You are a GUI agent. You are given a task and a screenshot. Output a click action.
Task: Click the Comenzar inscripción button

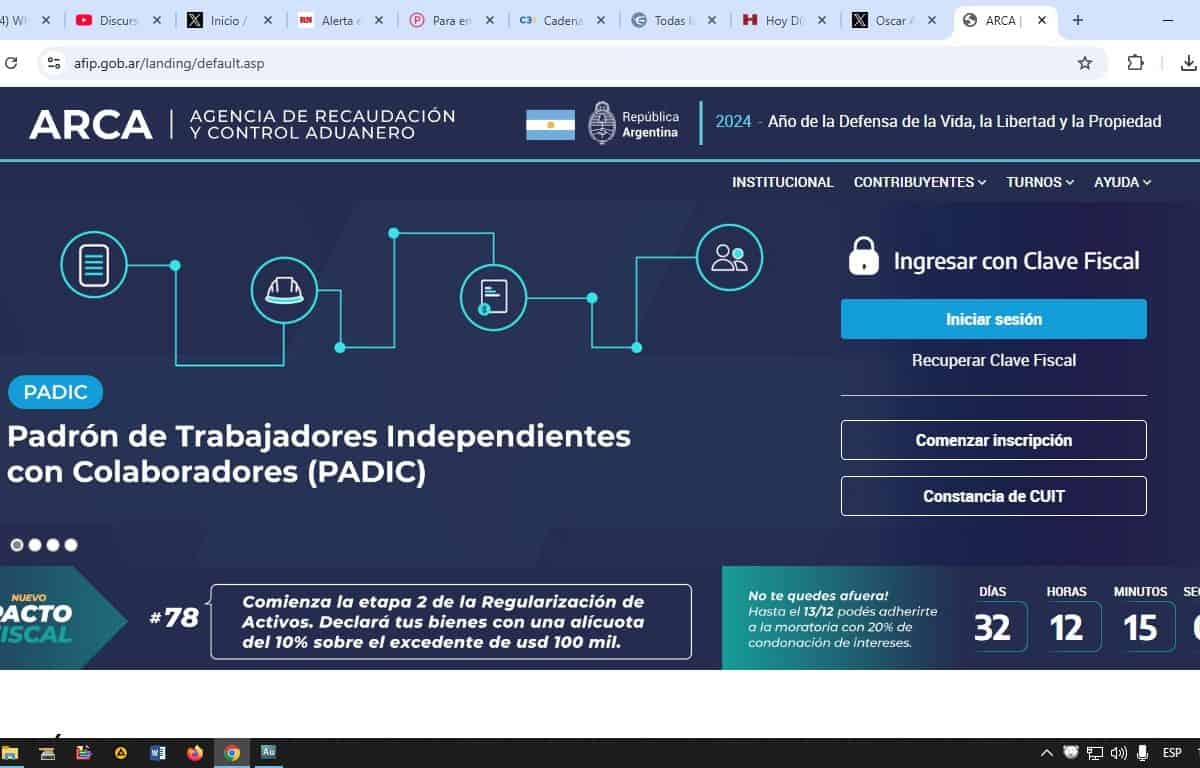pos(994,440)
